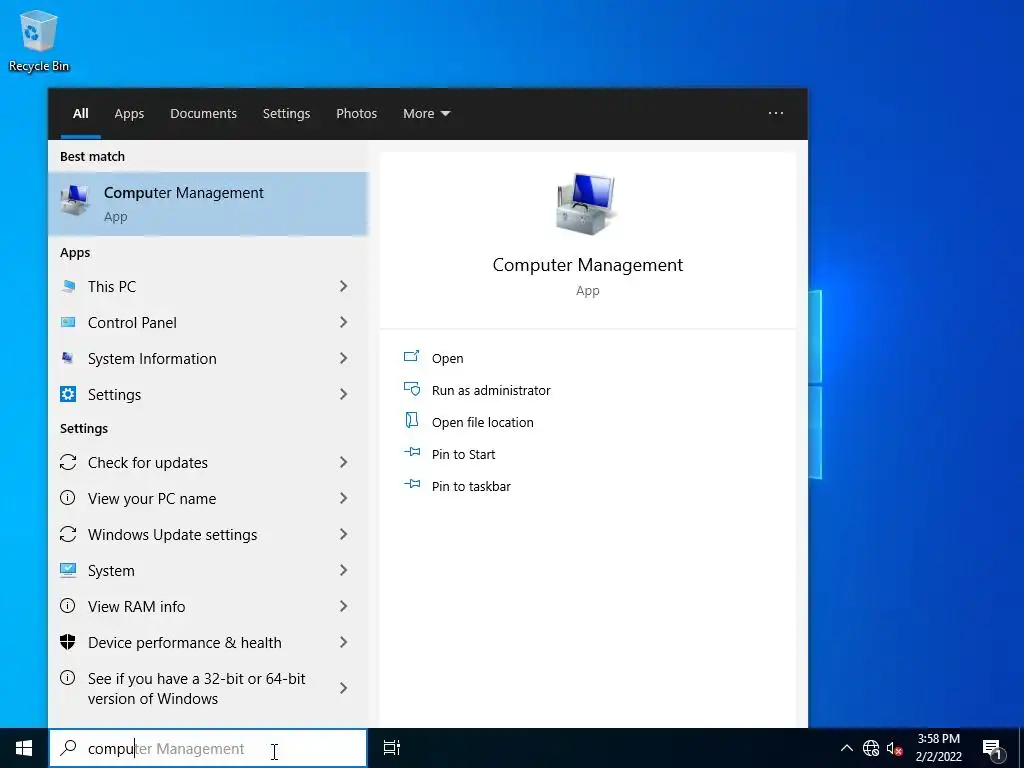The image size is (1024, 768).
Task: Switch to the Photos search tab
Action: (x=357, y=114)
